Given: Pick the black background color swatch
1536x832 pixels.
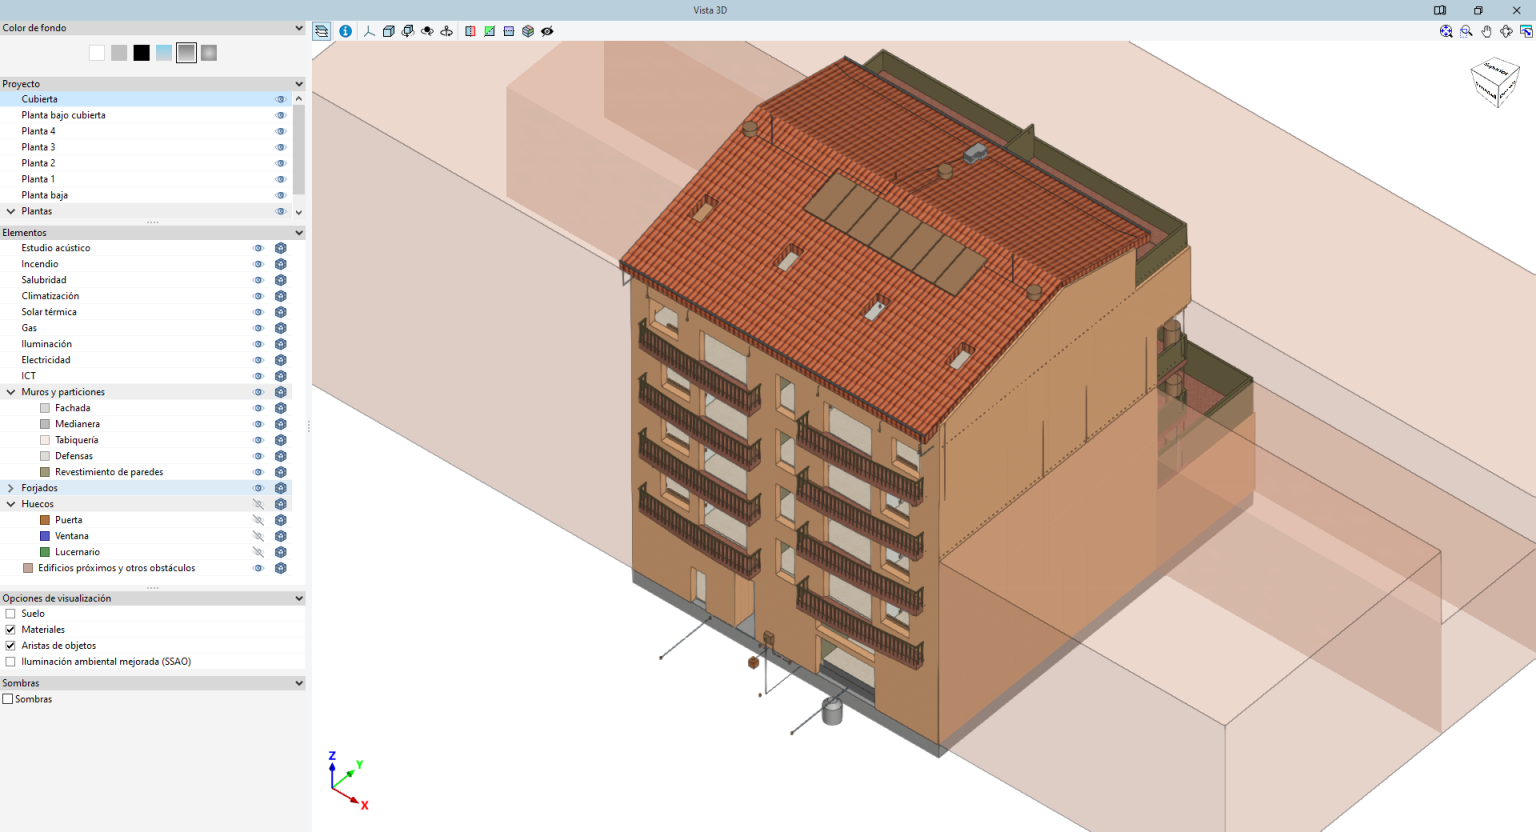Looking at the screenshot, I should click(142, 52).
